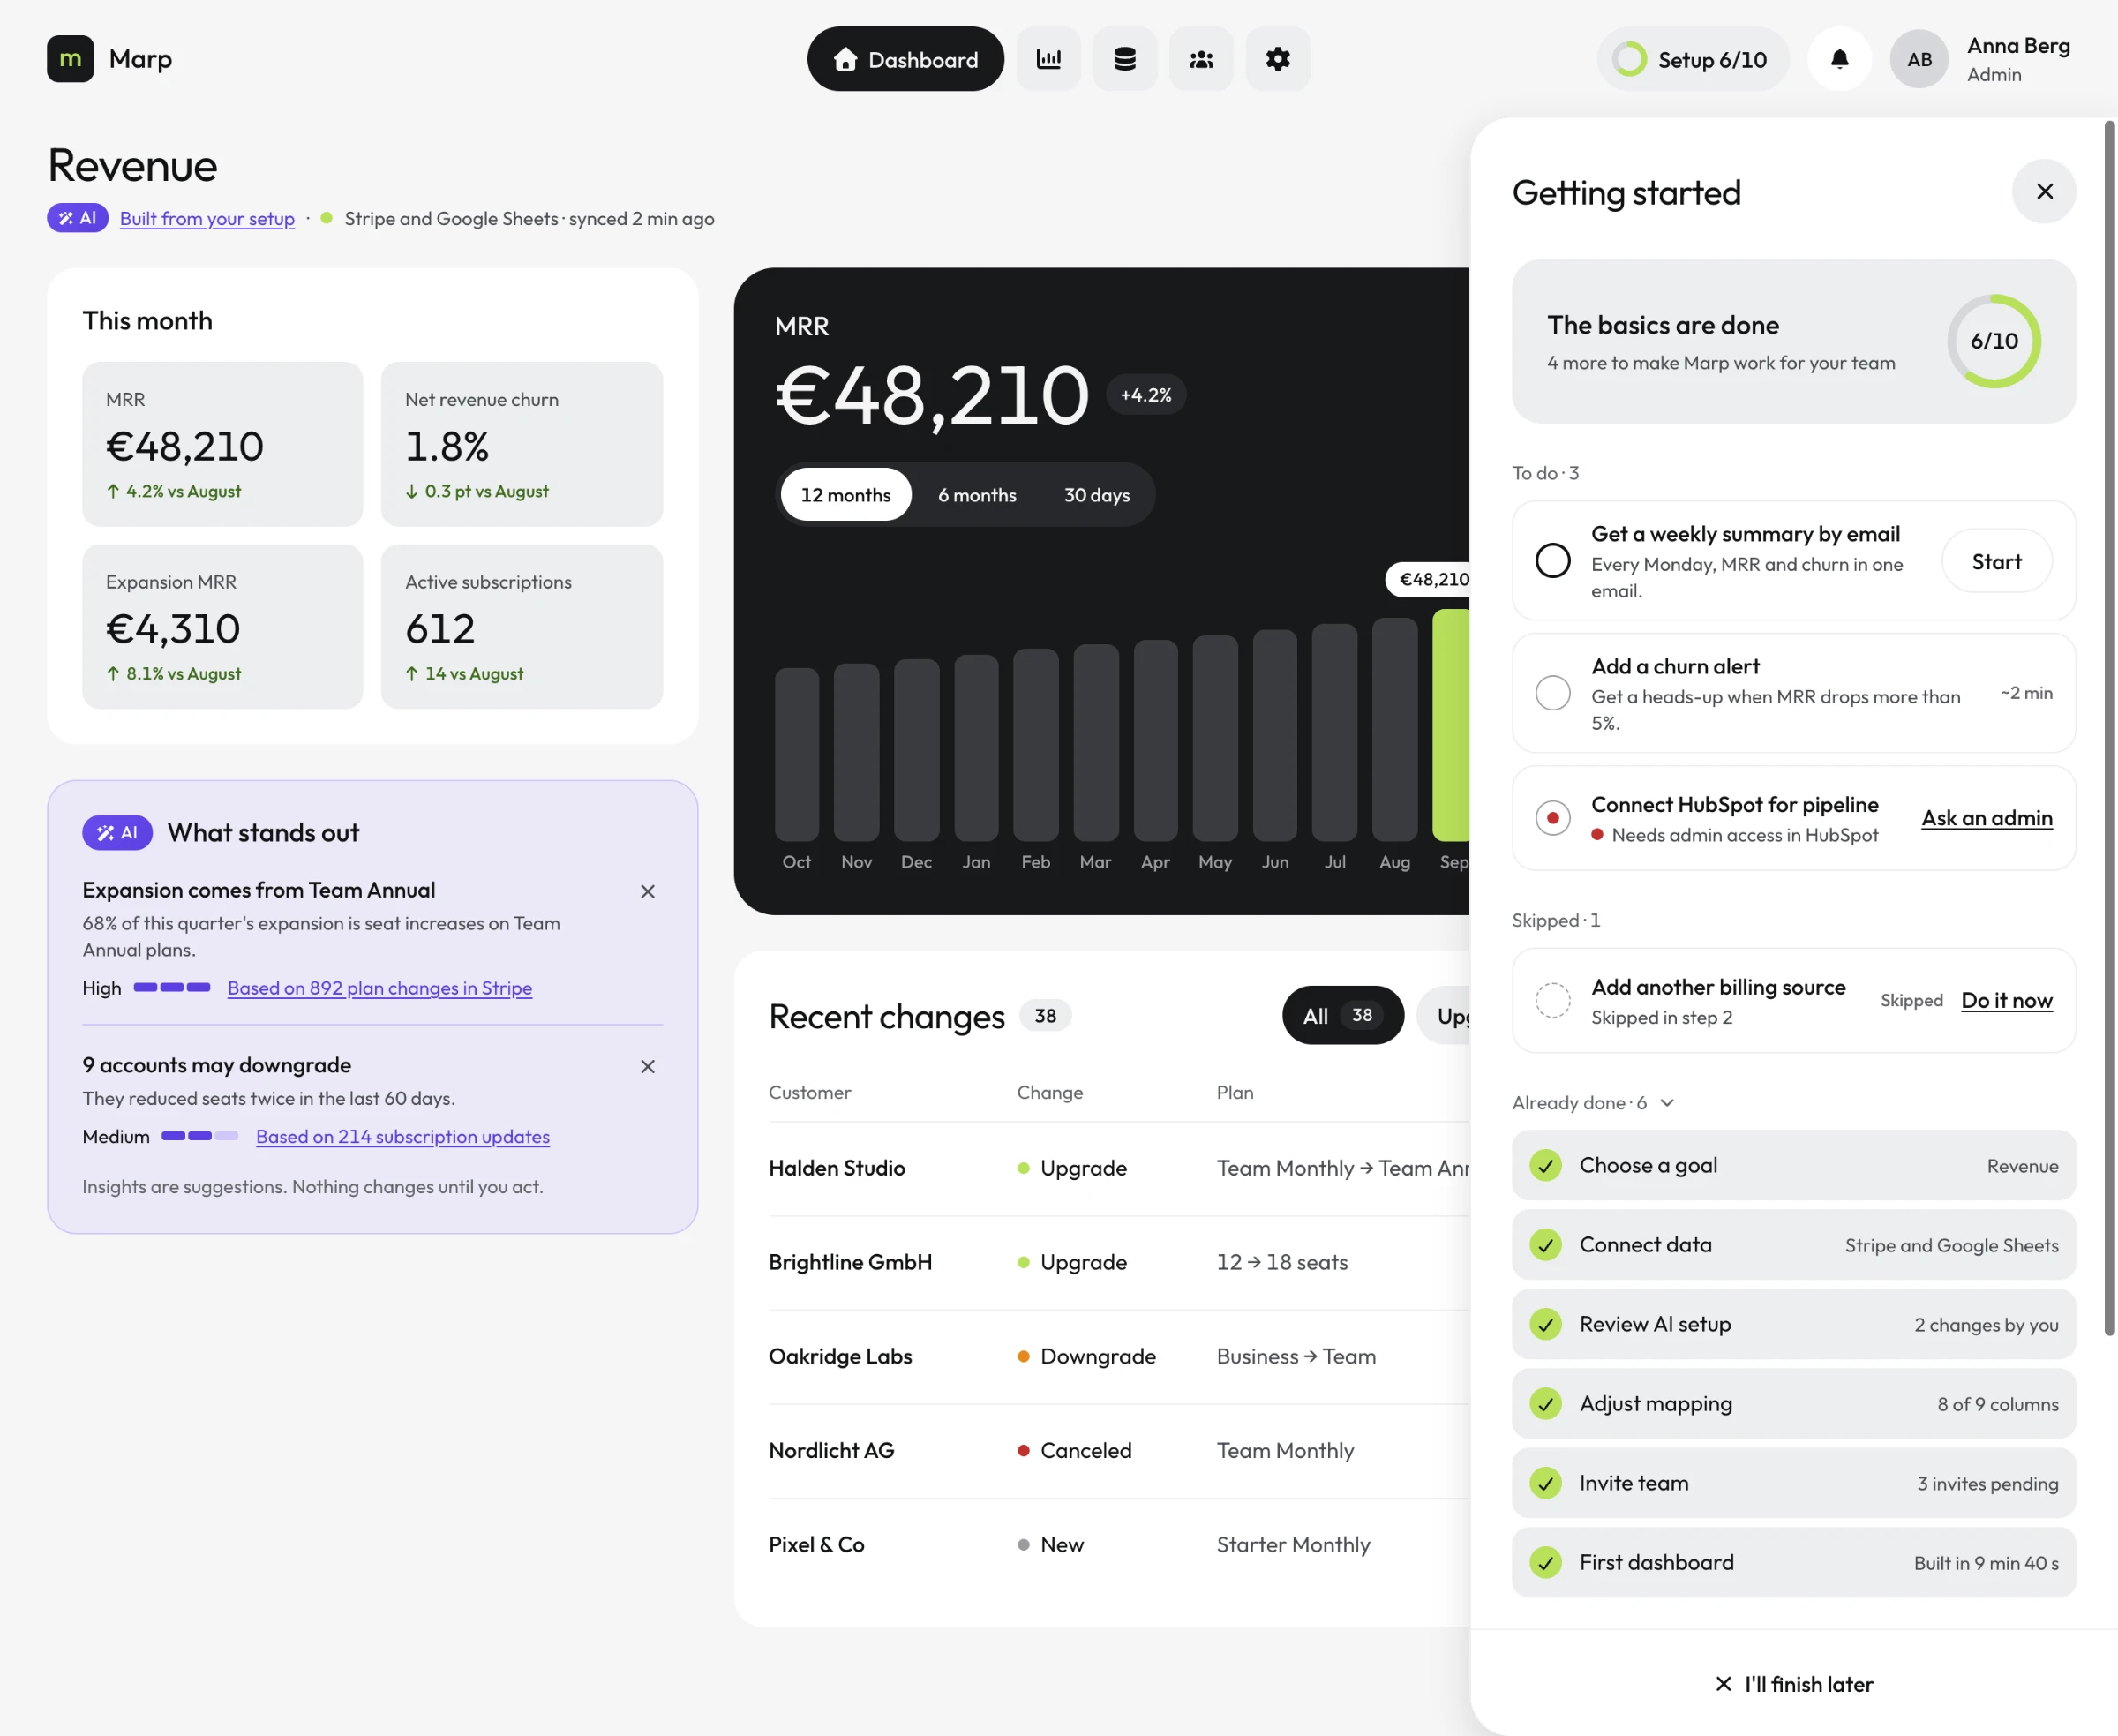The image size is (2118, 1736).
Task: Go to the Dashboard tab
Action: click(x=905, y=59)
